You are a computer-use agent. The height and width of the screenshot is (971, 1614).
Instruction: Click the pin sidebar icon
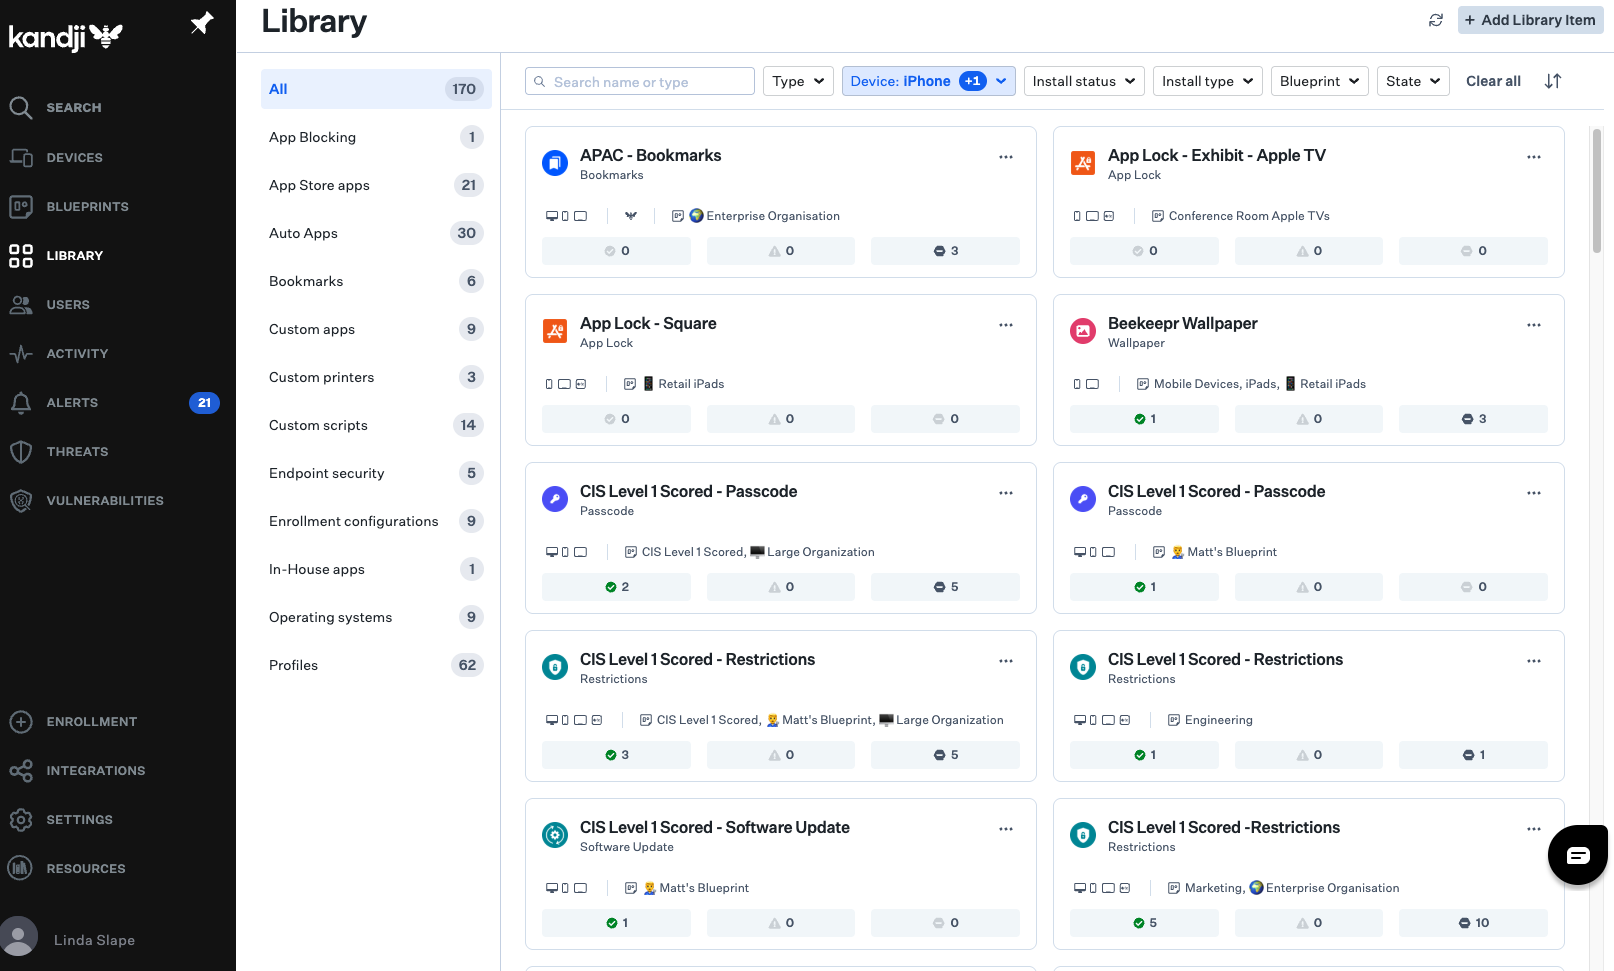pyautogui.click(x=202, y=23)
